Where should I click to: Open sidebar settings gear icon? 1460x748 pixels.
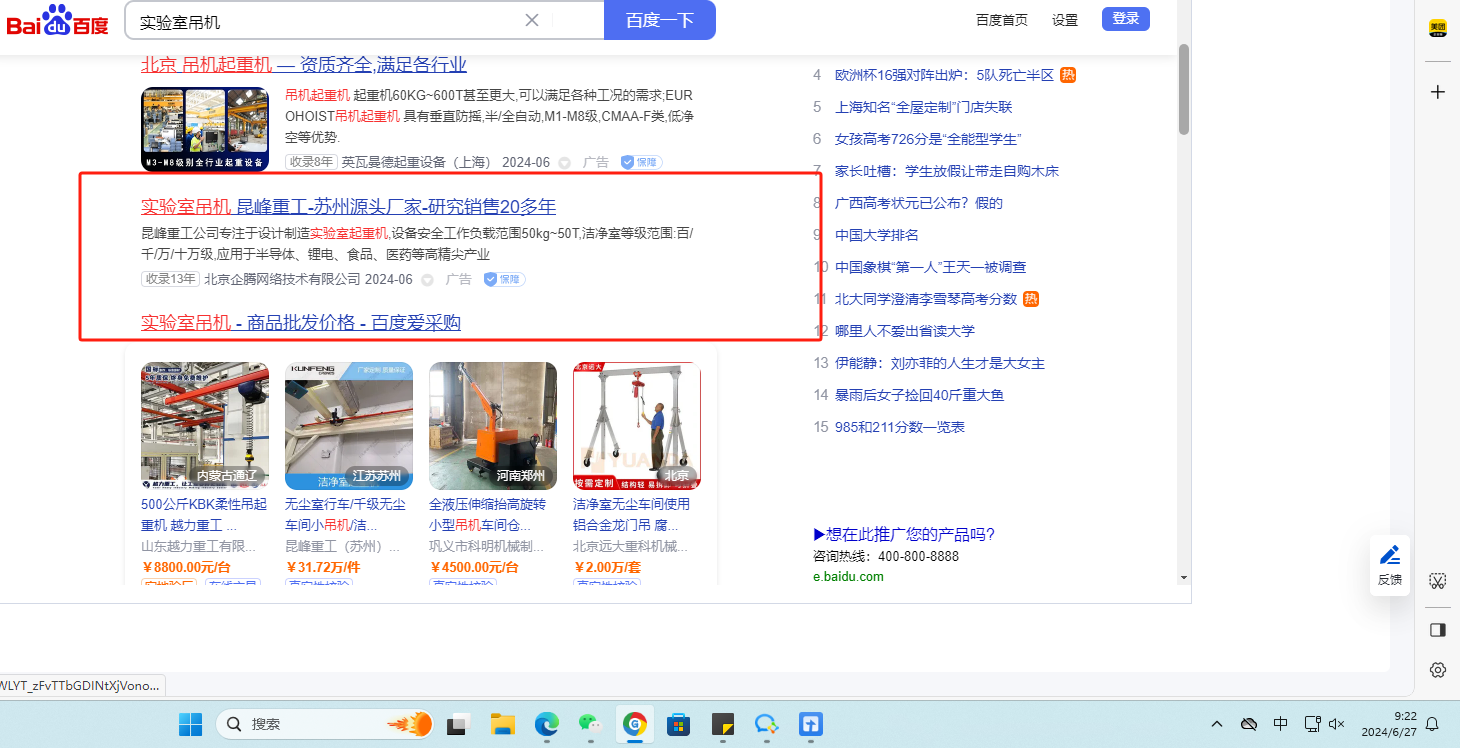point(1438,670)
